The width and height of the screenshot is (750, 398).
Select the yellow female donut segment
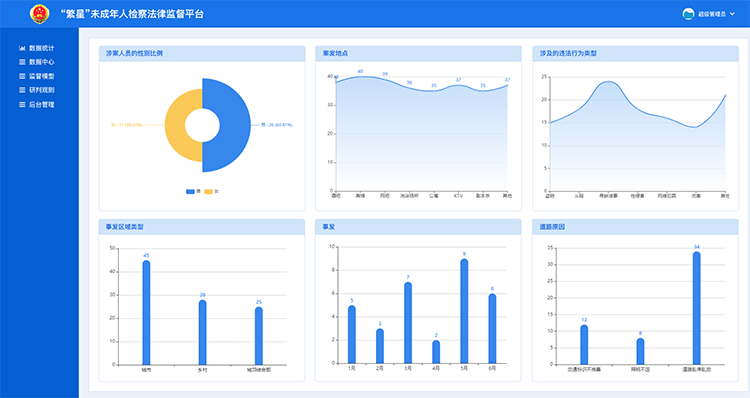(176, 125)
